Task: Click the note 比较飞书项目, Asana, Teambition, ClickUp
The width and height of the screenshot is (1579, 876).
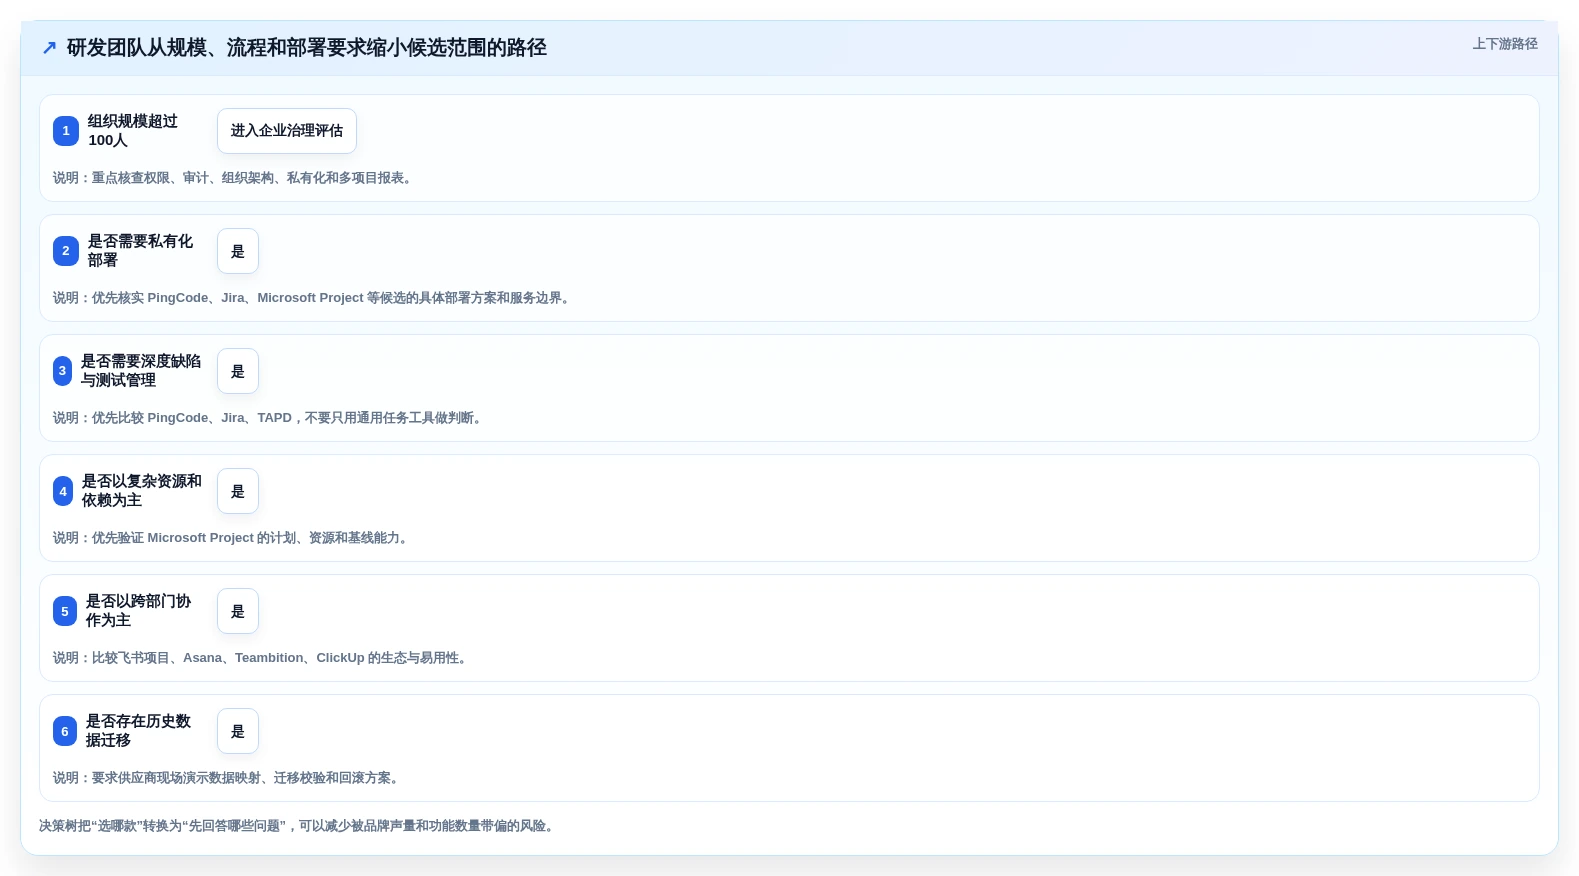Action: (x=262, y=658)
